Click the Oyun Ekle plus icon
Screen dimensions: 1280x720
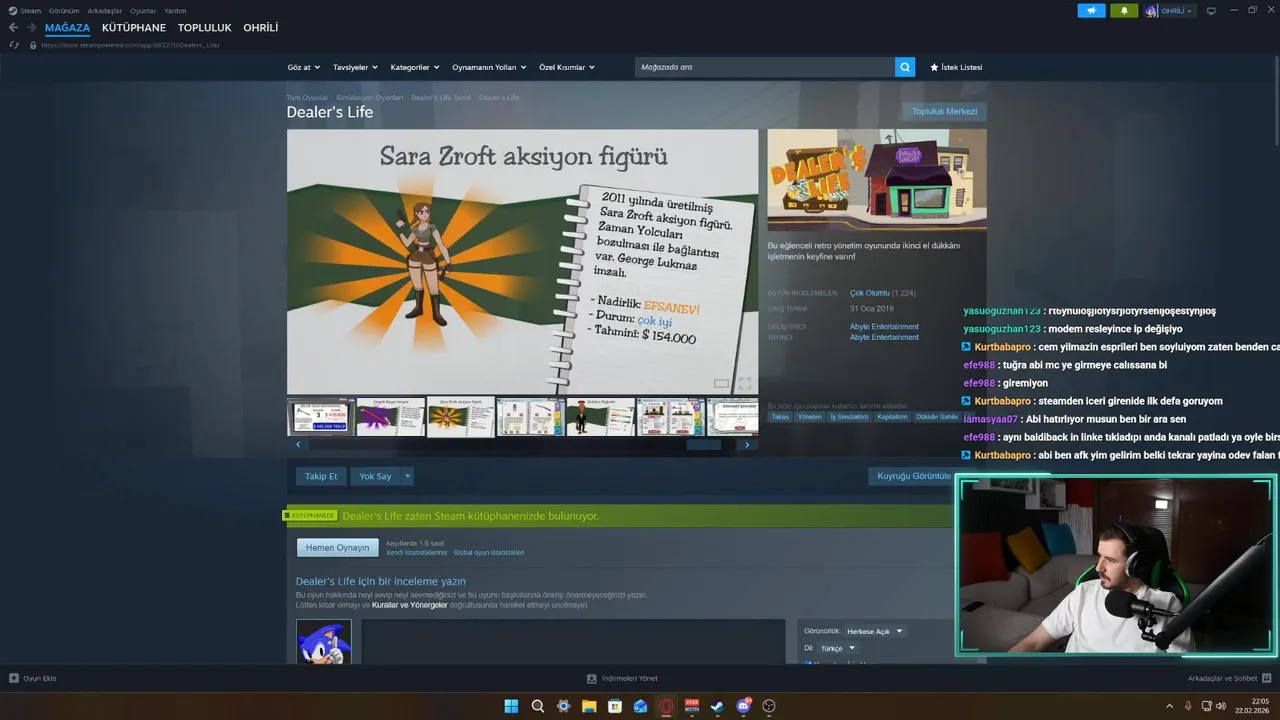coord(14,678)
